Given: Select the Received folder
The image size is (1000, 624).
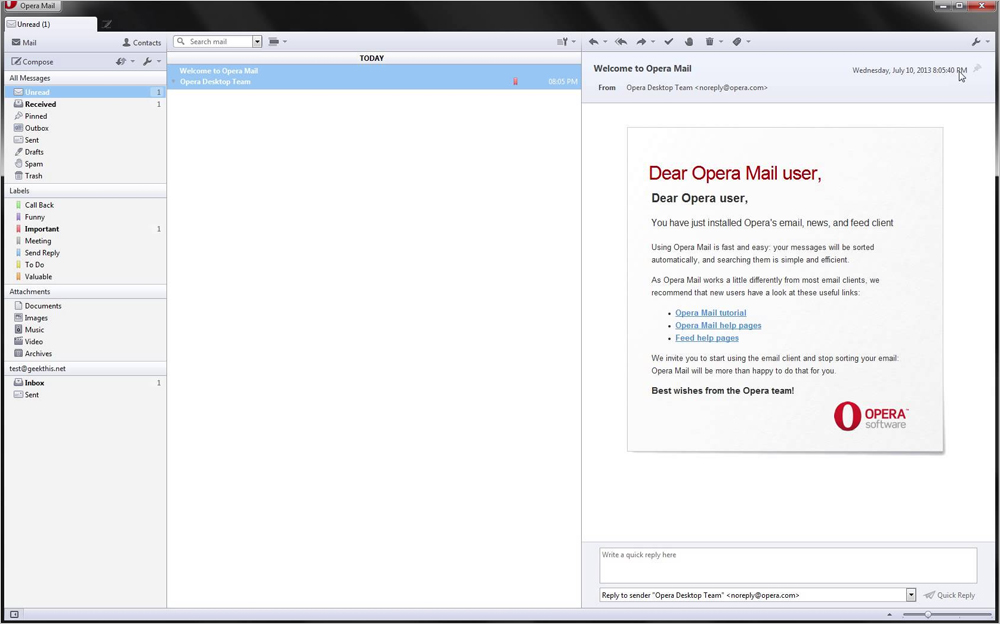Looking at the screenshot, I should coord(85,104).
